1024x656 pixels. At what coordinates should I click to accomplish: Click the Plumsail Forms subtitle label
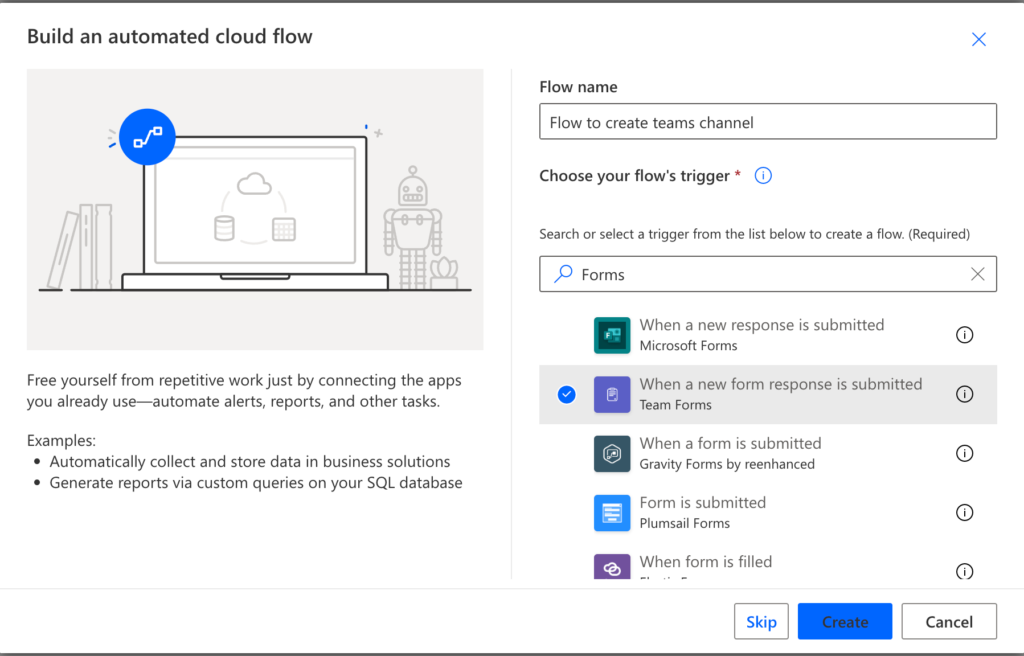[x=684, y=523]
